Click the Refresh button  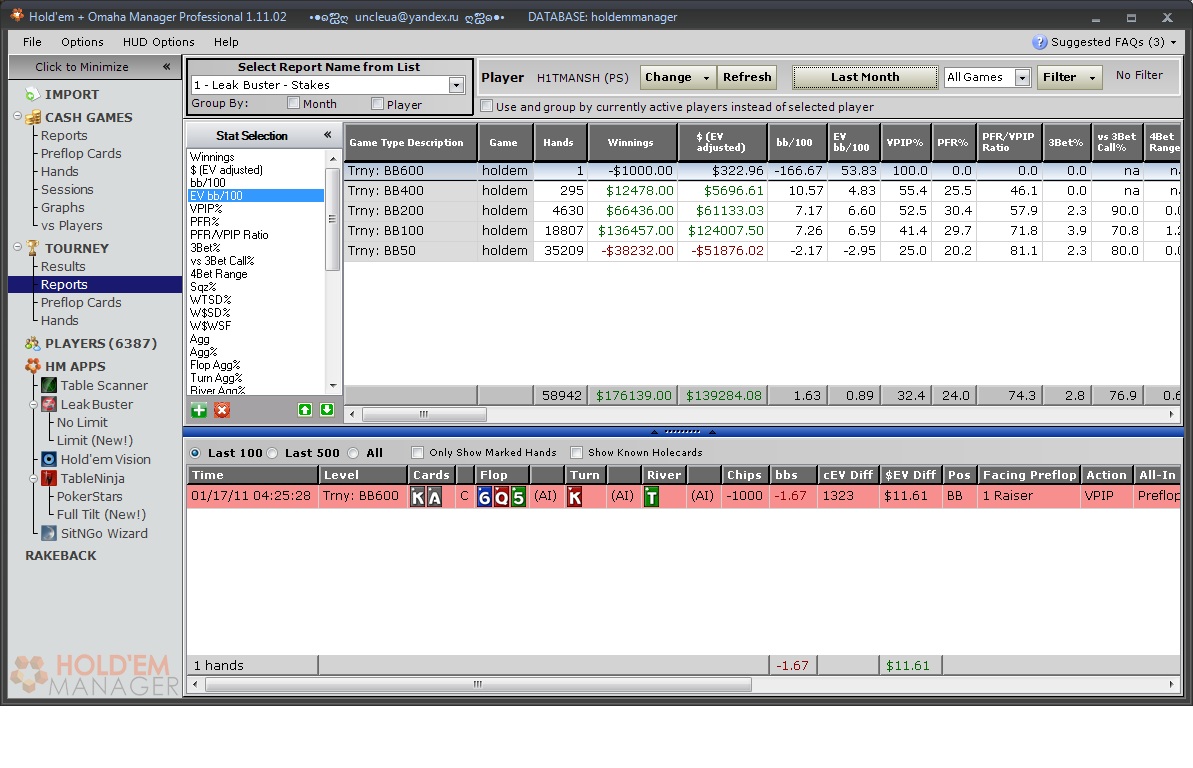click(746, 77)
